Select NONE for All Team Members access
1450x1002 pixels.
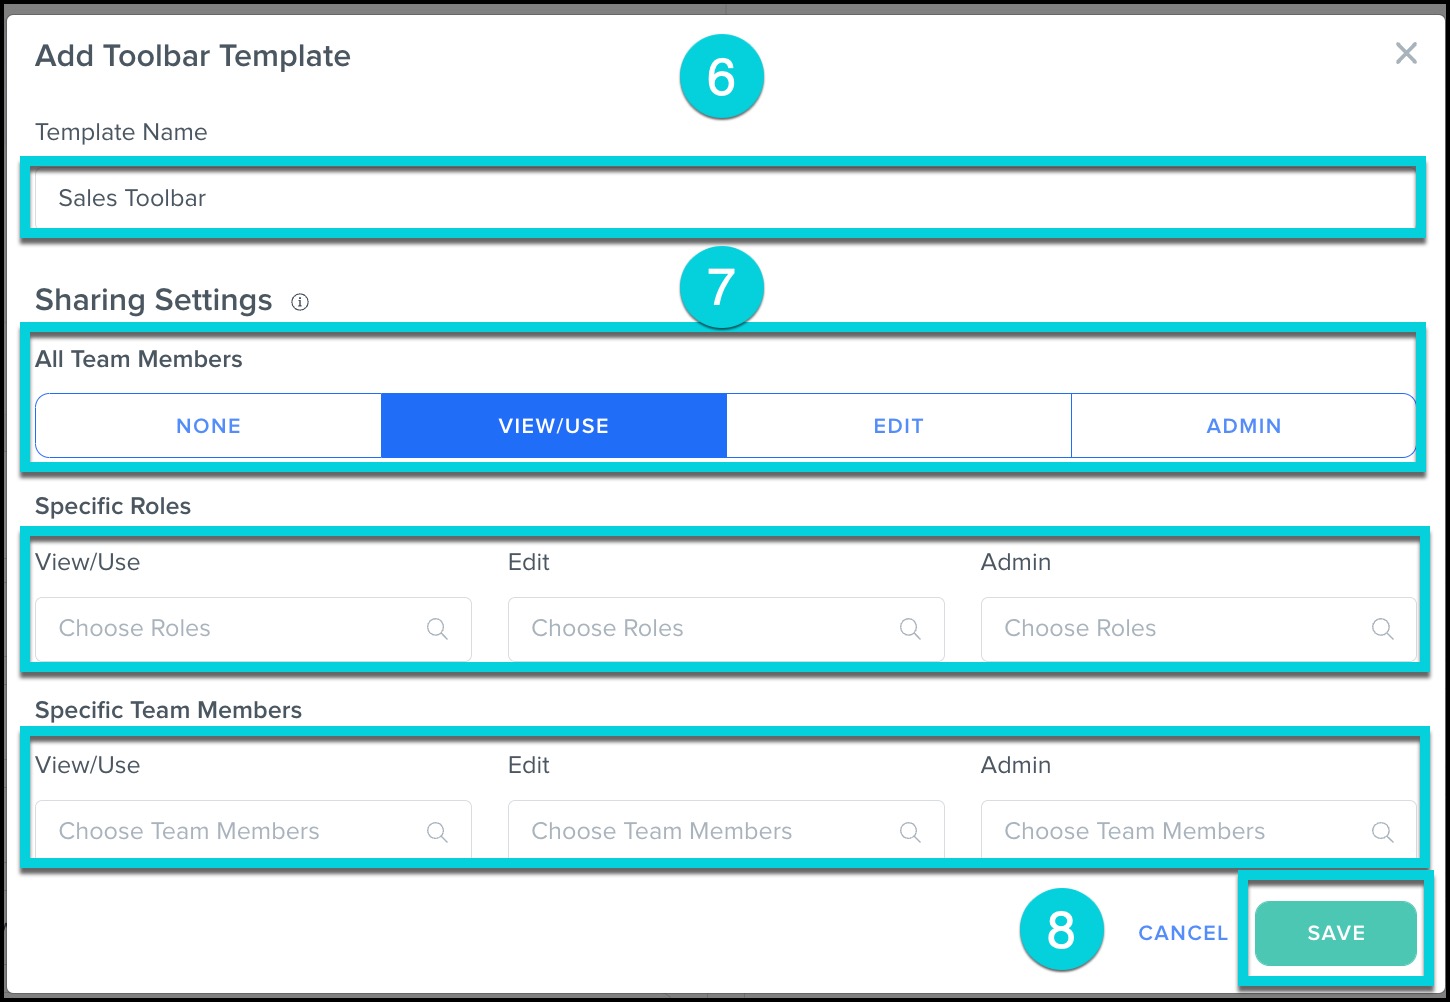tap(207, 425)
